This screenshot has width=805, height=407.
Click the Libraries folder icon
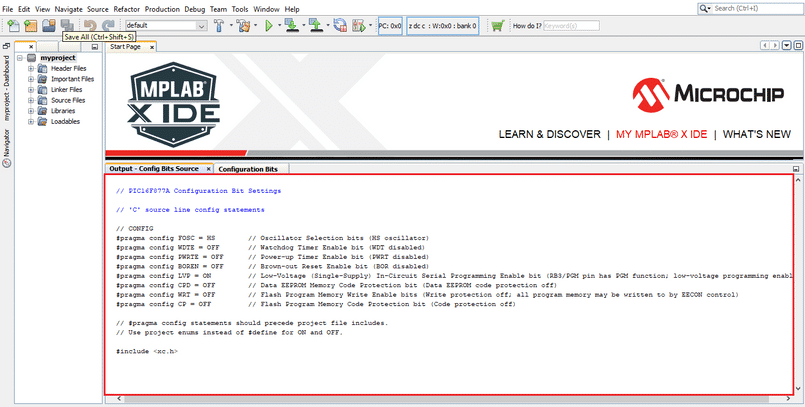[42, 111]
